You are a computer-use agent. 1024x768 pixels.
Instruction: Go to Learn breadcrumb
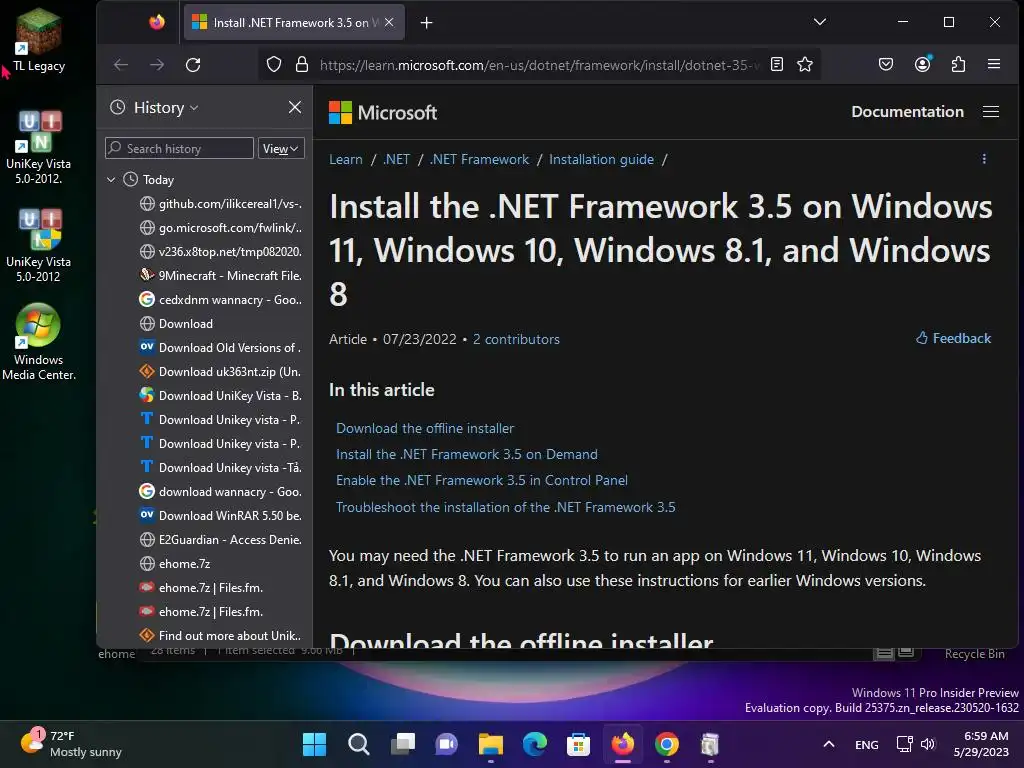[x=345, y=159]
